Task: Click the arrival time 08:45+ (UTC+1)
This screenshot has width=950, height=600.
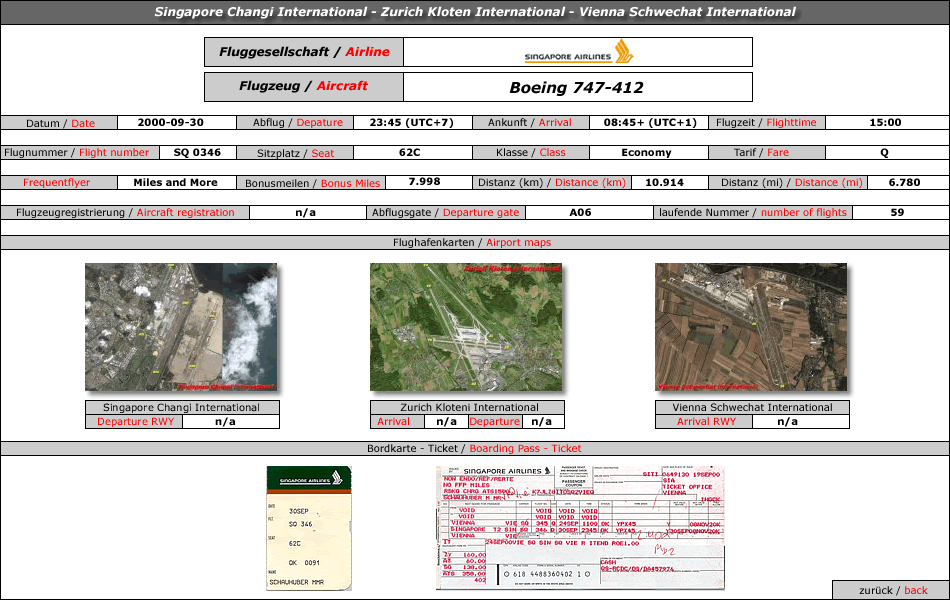Action: (x=650, y=122)
